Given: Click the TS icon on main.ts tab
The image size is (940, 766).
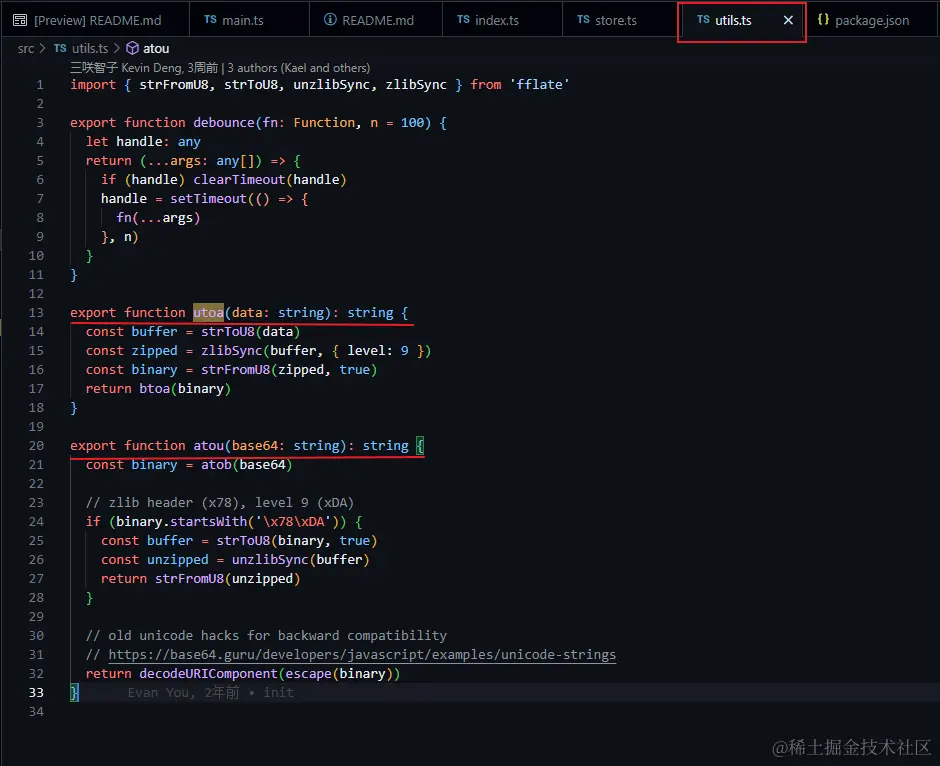Looking at the screenshot, I should pyautogui.click(x=210, y=20).
